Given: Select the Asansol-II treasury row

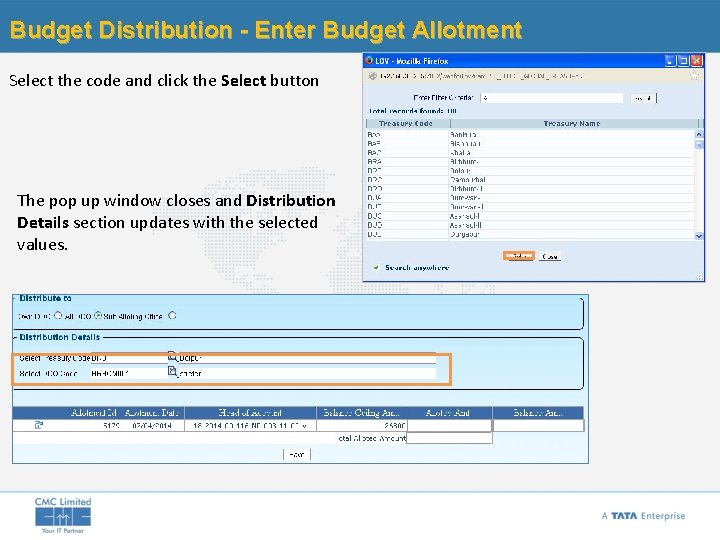Looking at the screenshot, I should (x=530, y=225).
